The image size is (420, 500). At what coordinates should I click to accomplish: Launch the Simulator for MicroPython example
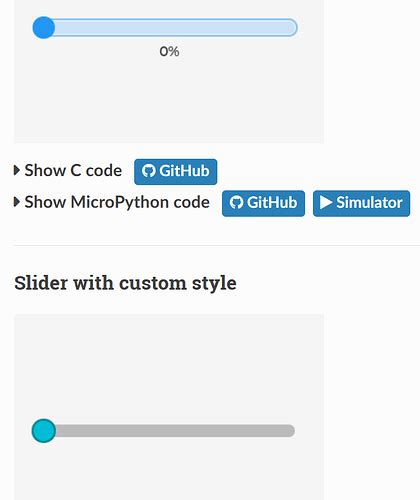click(x=361, y=203)
